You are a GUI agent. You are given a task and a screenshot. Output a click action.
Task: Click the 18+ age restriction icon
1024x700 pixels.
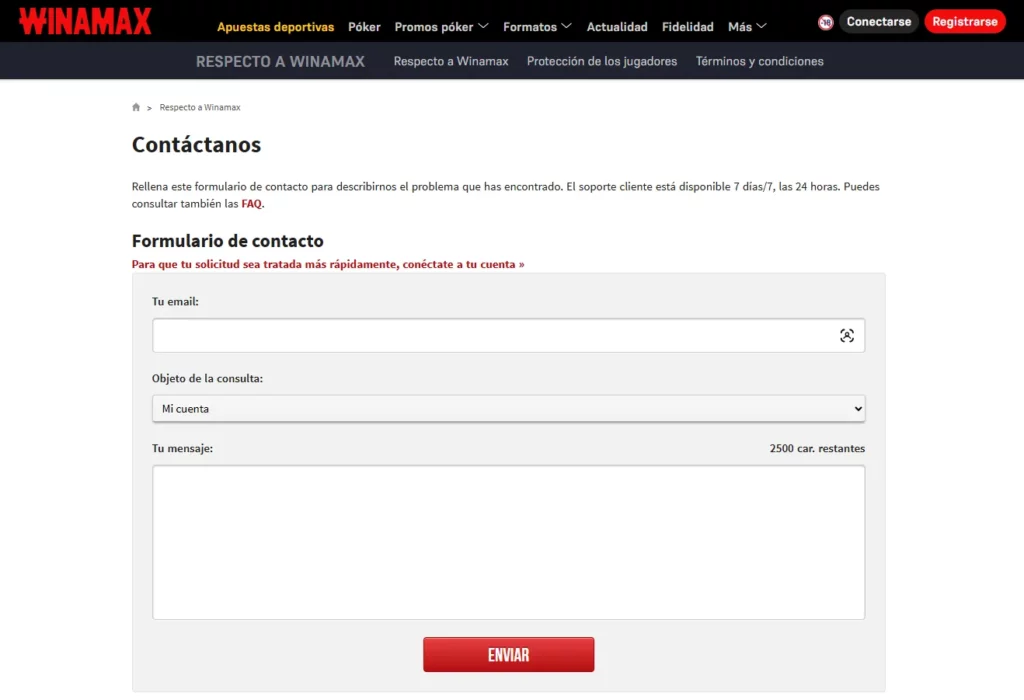pos(825,22)
